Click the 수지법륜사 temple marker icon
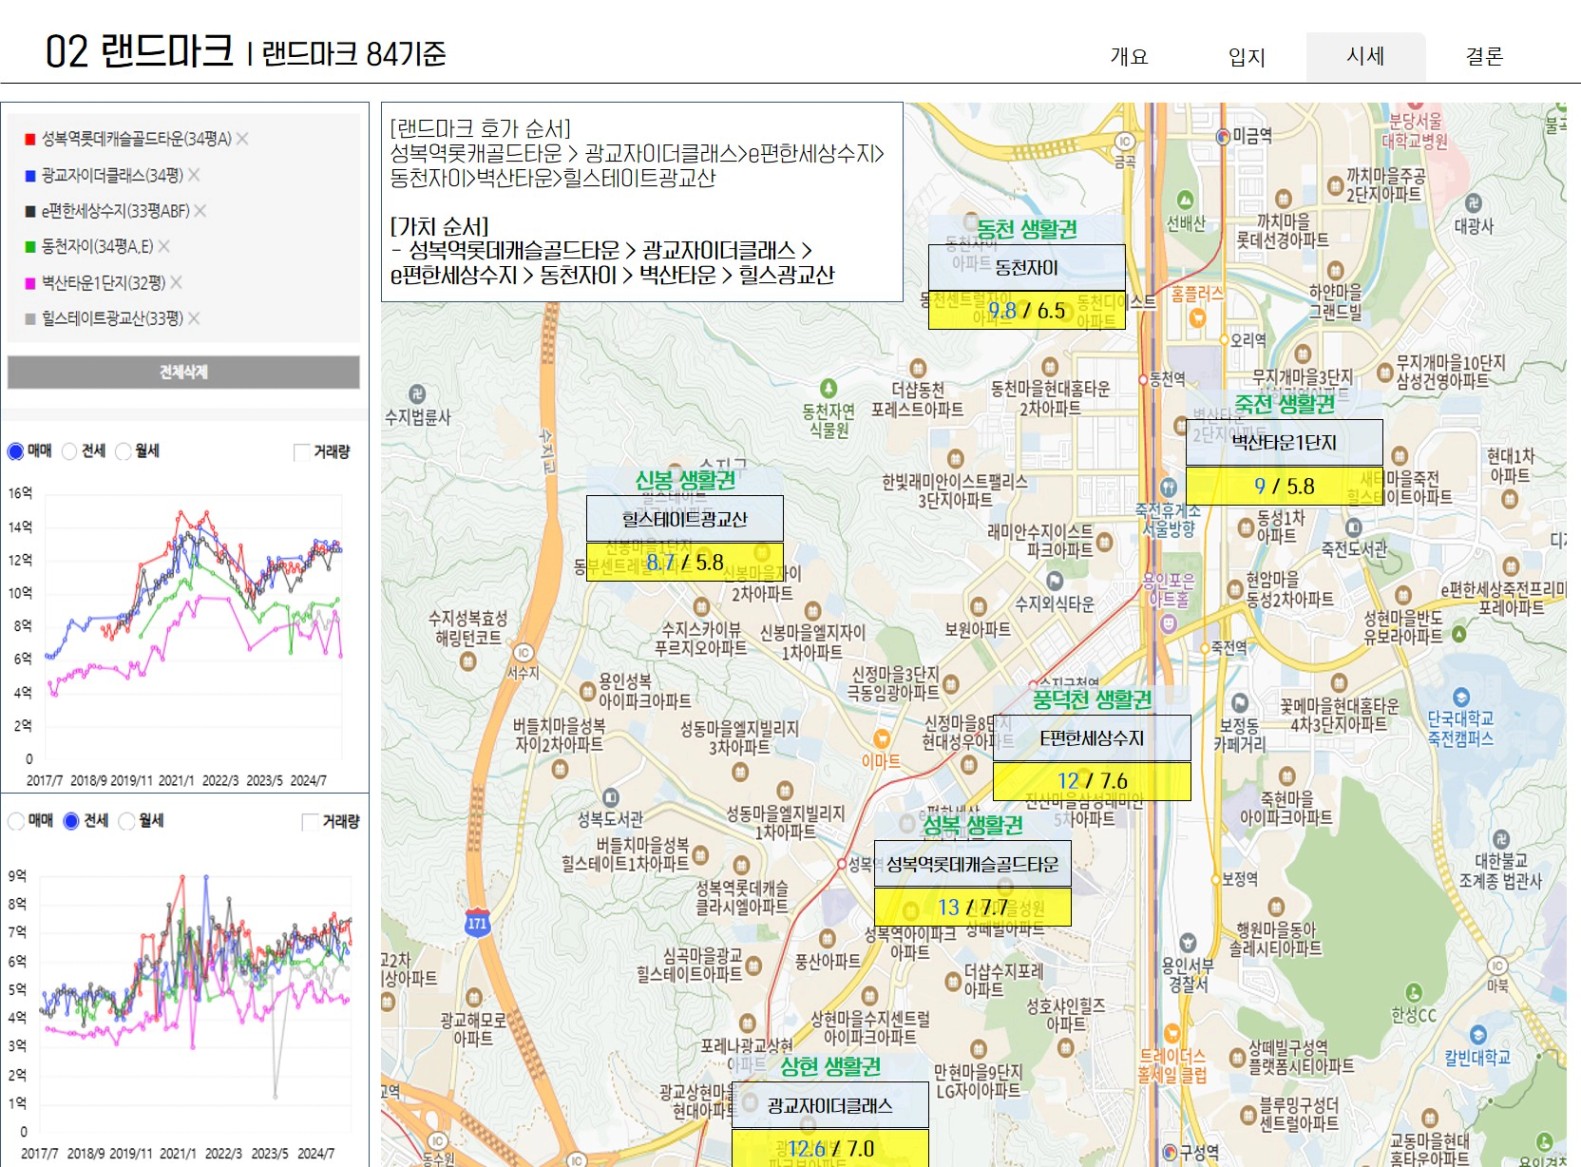1581x1167 pixels. pos(417,393)
